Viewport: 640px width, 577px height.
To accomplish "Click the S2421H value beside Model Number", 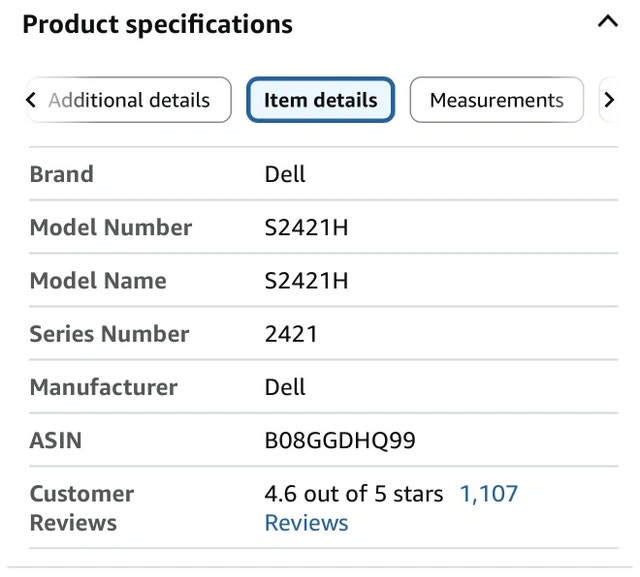I will (306, 227).
